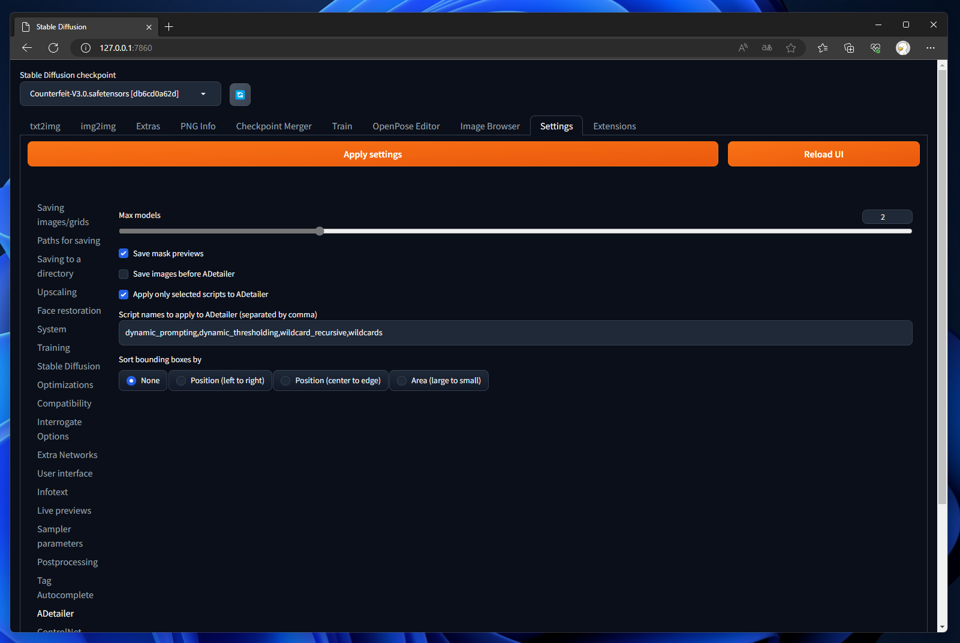
Task: Open User interface settings section
Action: click(x=65, y=473)
